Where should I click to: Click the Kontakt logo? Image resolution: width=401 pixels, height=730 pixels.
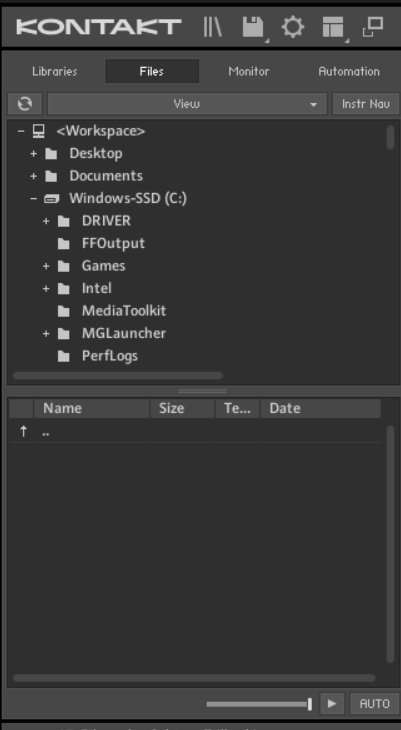98,27
